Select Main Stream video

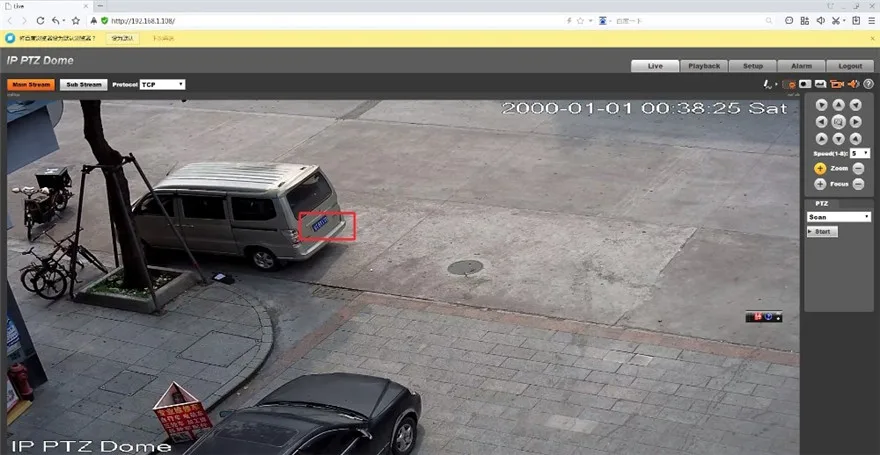[x=31, y=85]
